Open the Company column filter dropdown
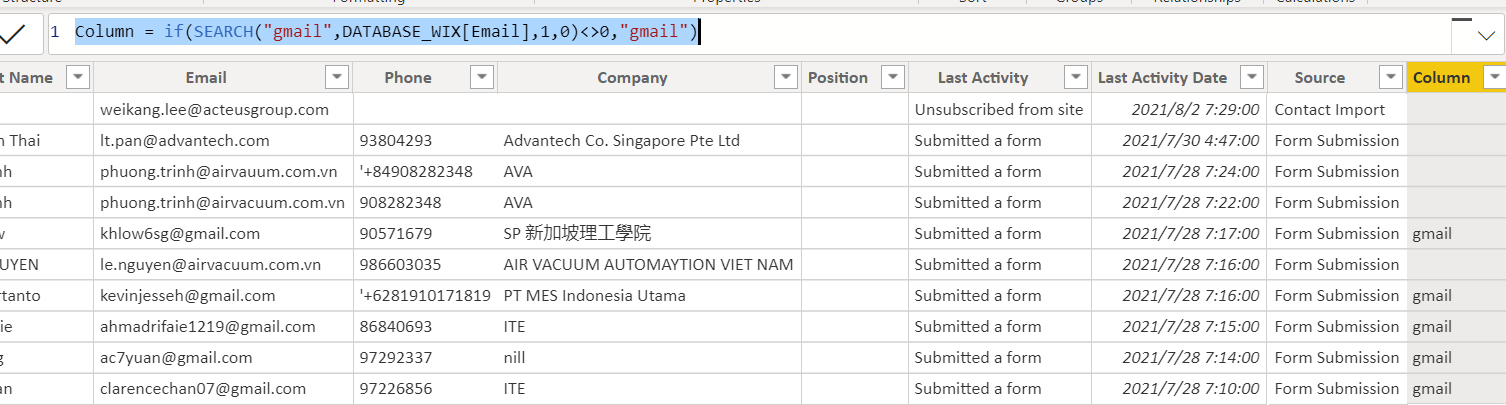Screen dimensions: 1506x405 [x=786, y=78]
